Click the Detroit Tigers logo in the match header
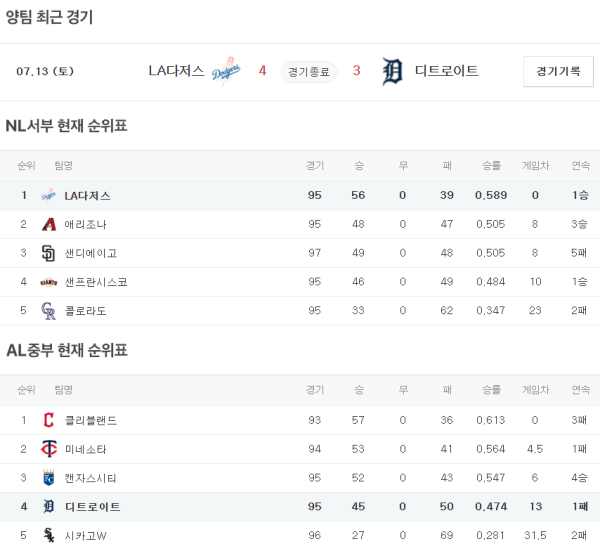Image resolution: width=600 pixels, height=551 pixels. coord(392,72)
